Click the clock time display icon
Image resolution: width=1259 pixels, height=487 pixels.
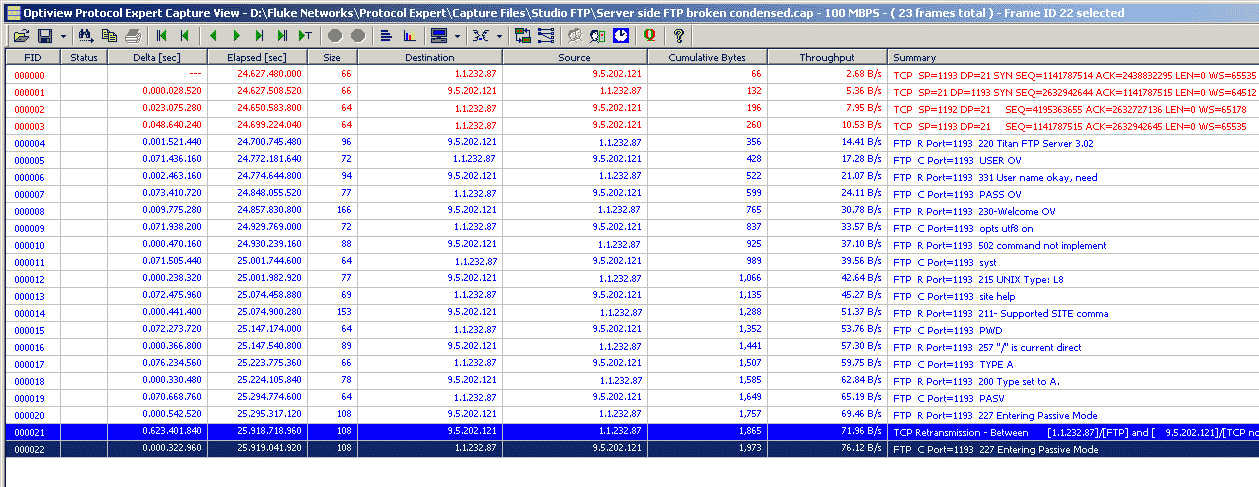[x=621, y=35]
